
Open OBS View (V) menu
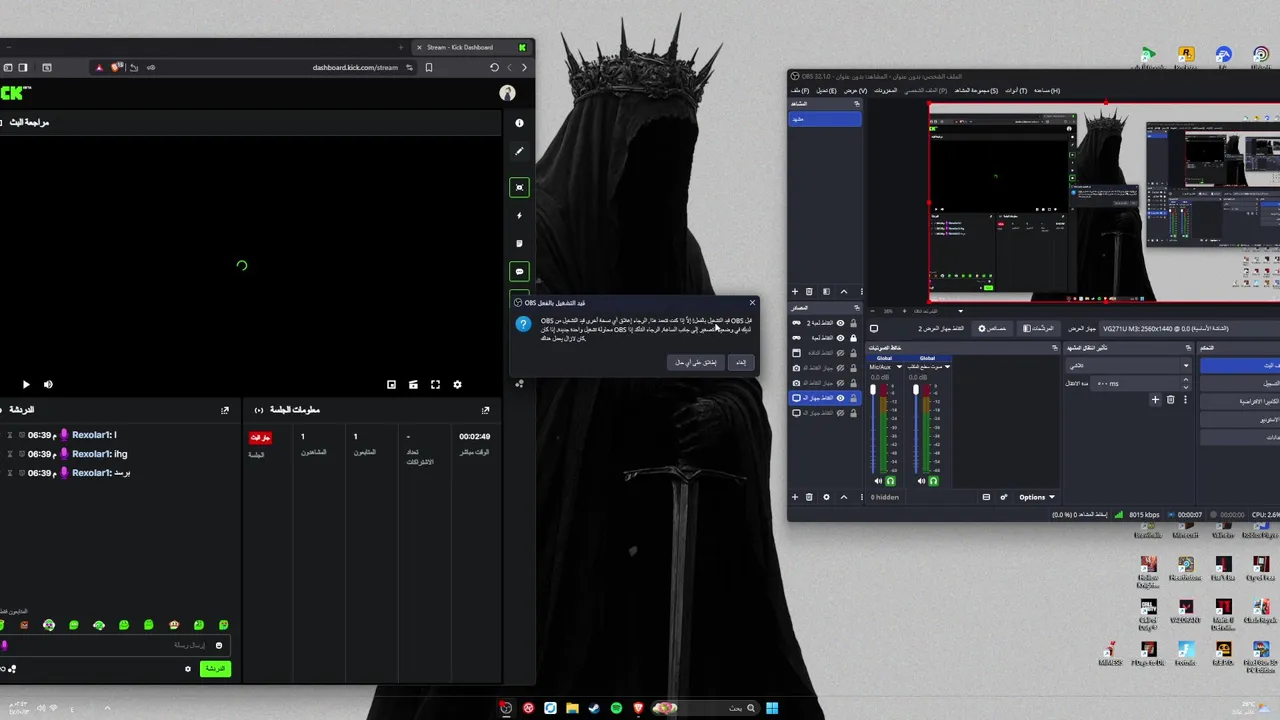pos(855,90)
